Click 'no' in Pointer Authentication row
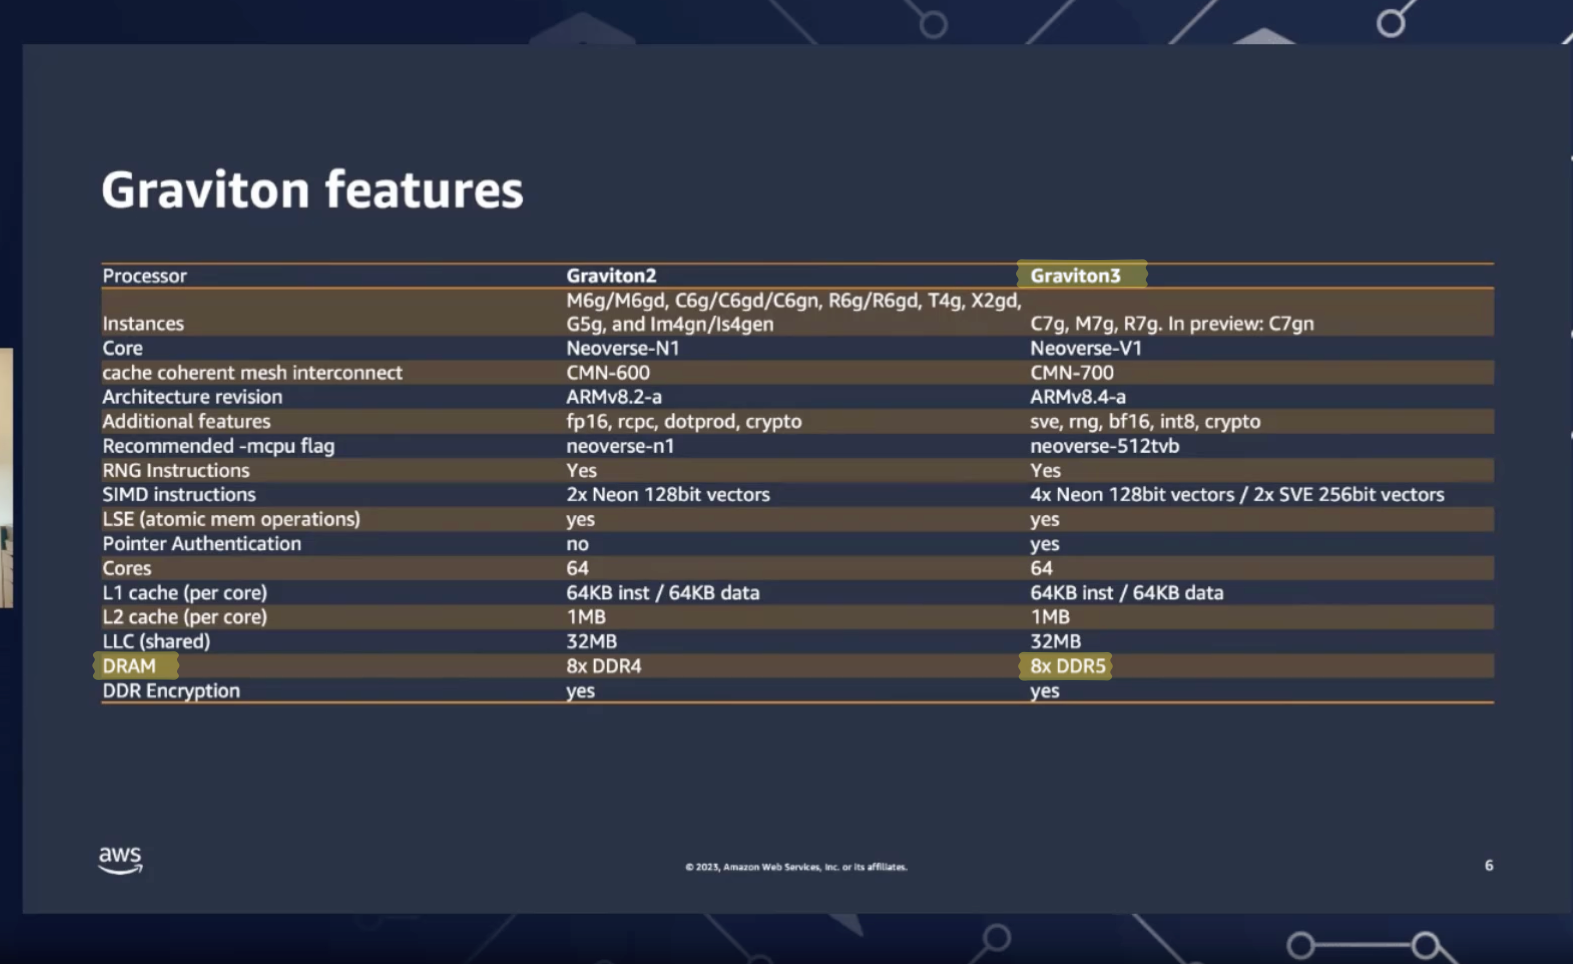Image resolution: width=1573 pixels, height=964 pixels. pos(577,544)
